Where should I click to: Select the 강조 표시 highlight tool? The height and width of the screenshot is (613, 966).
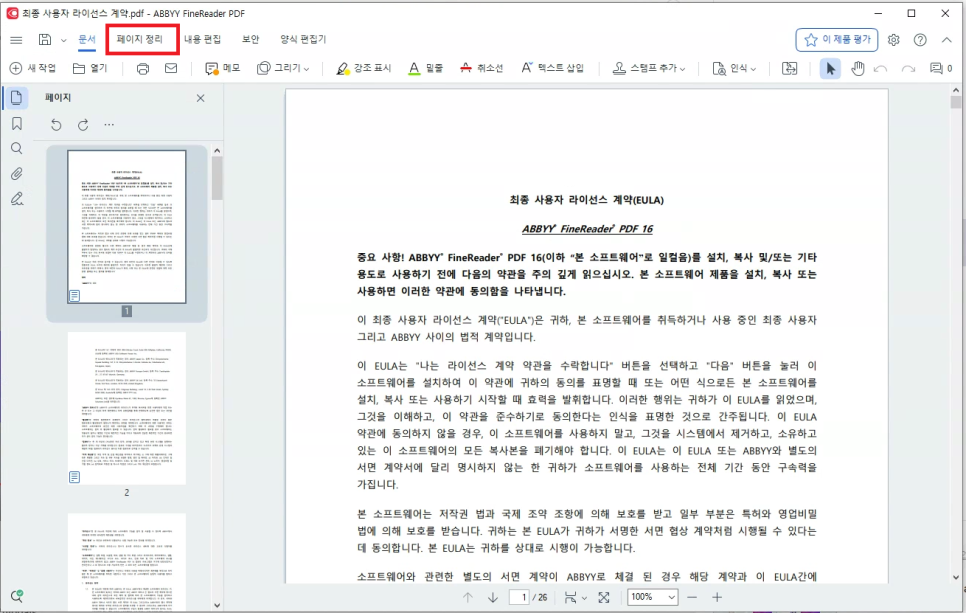[363, 68]
